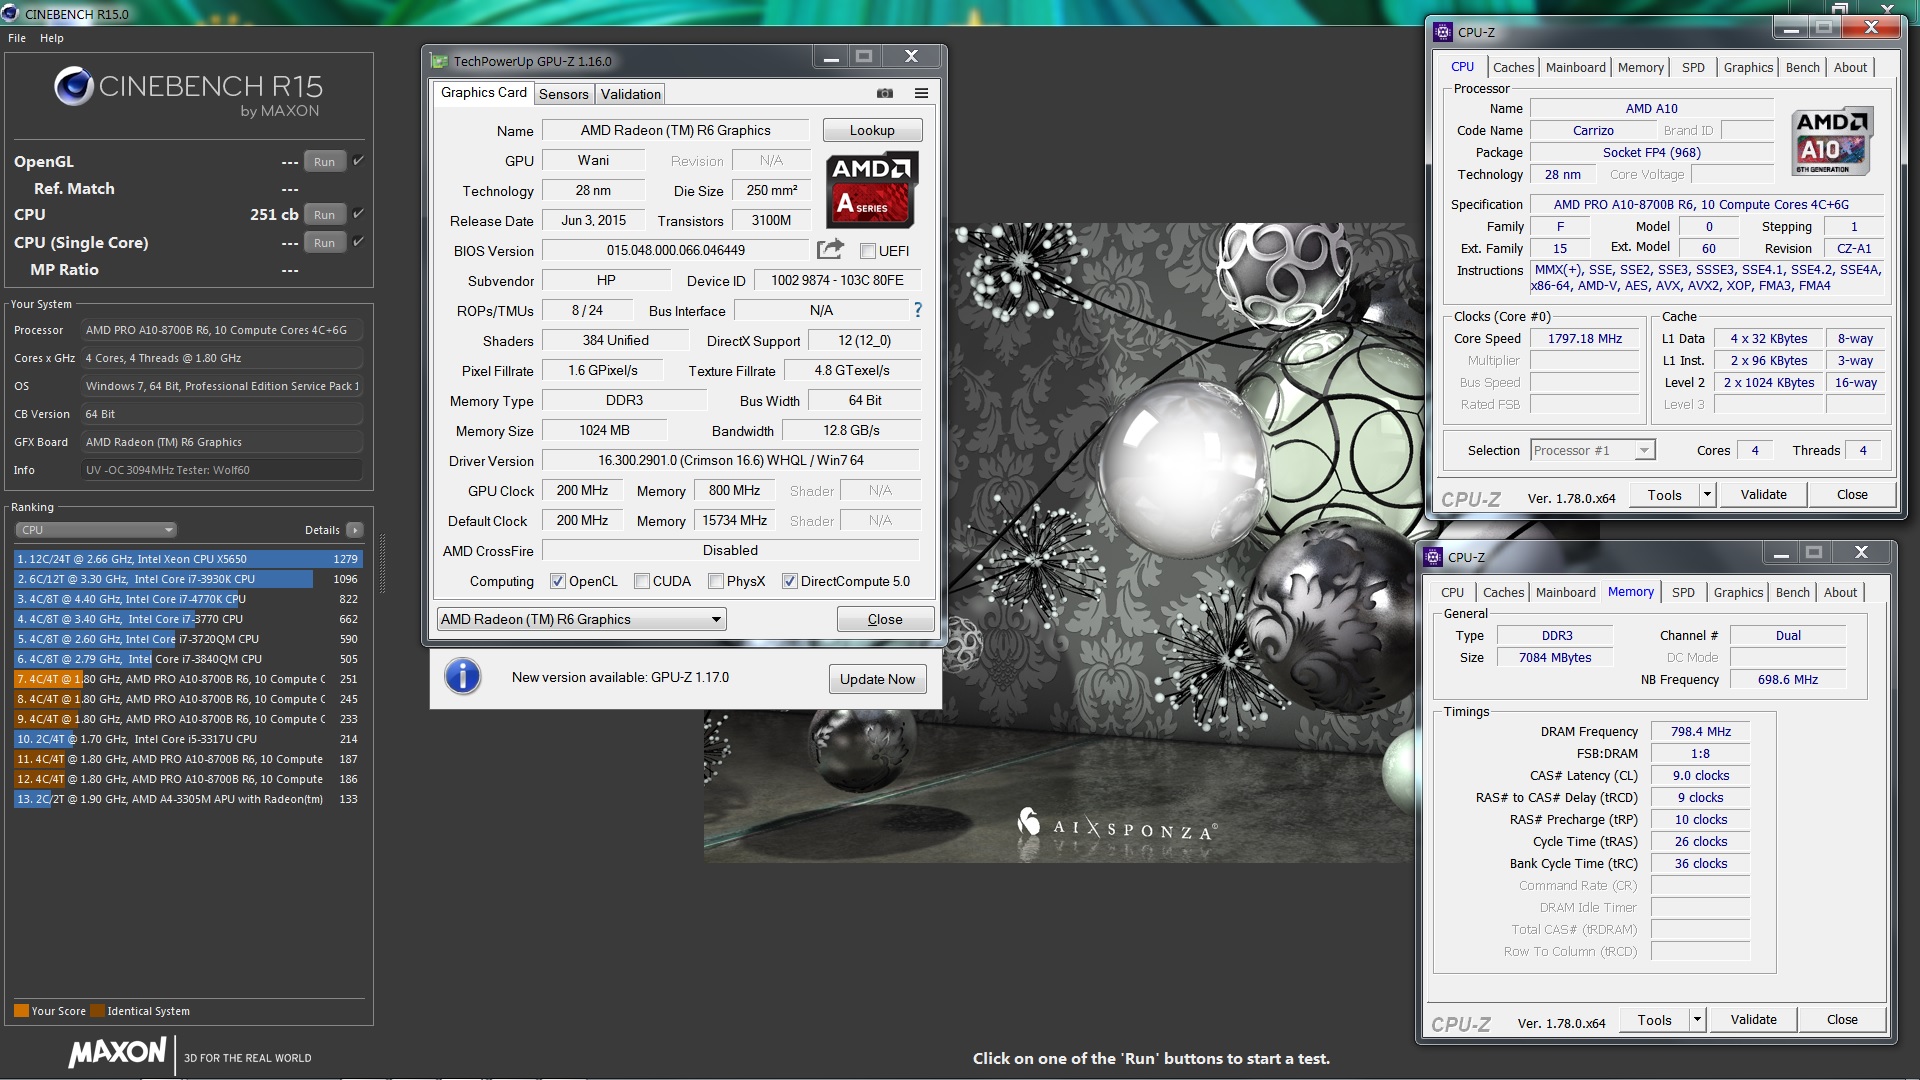The height and width of the screenshot is (1080, 1920).
Task: Click the Core Speed value in CPU-Z
Action: [1584, 339]
